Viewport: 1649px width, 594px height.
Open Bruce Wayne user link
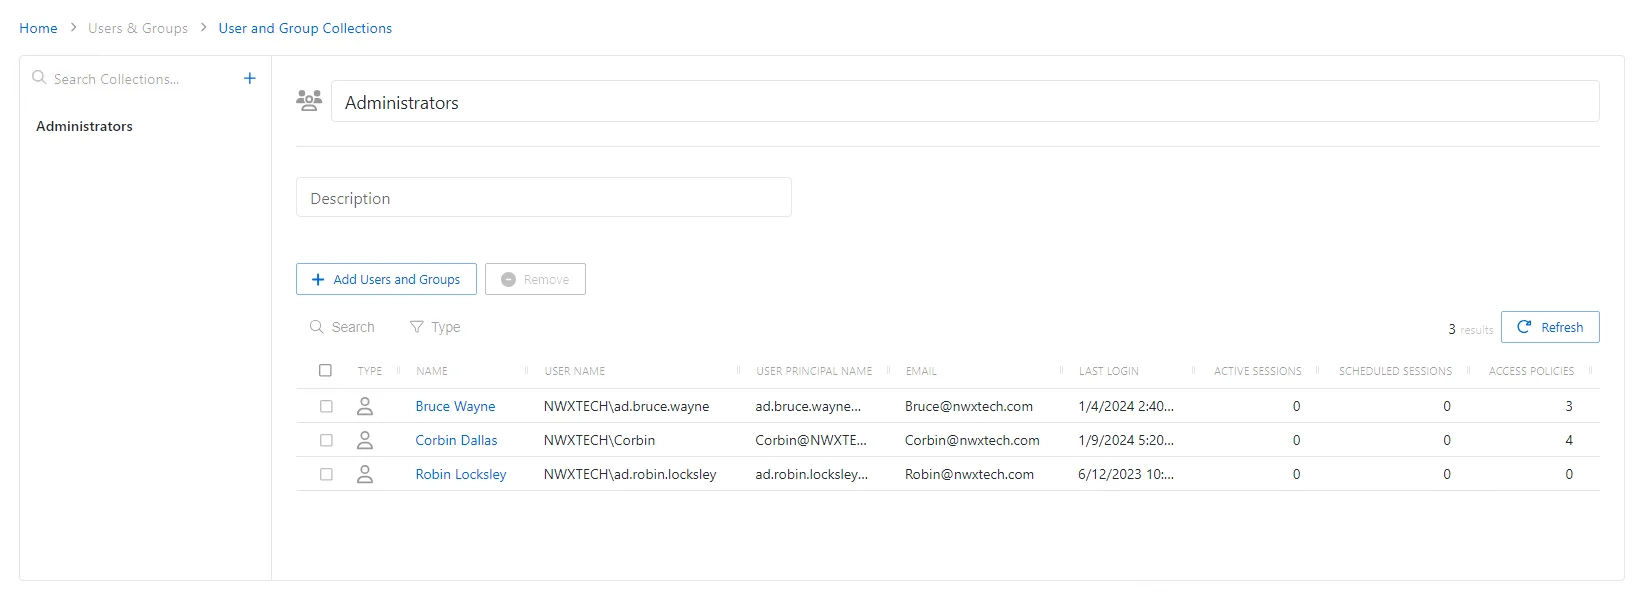(x=455, y=406)
